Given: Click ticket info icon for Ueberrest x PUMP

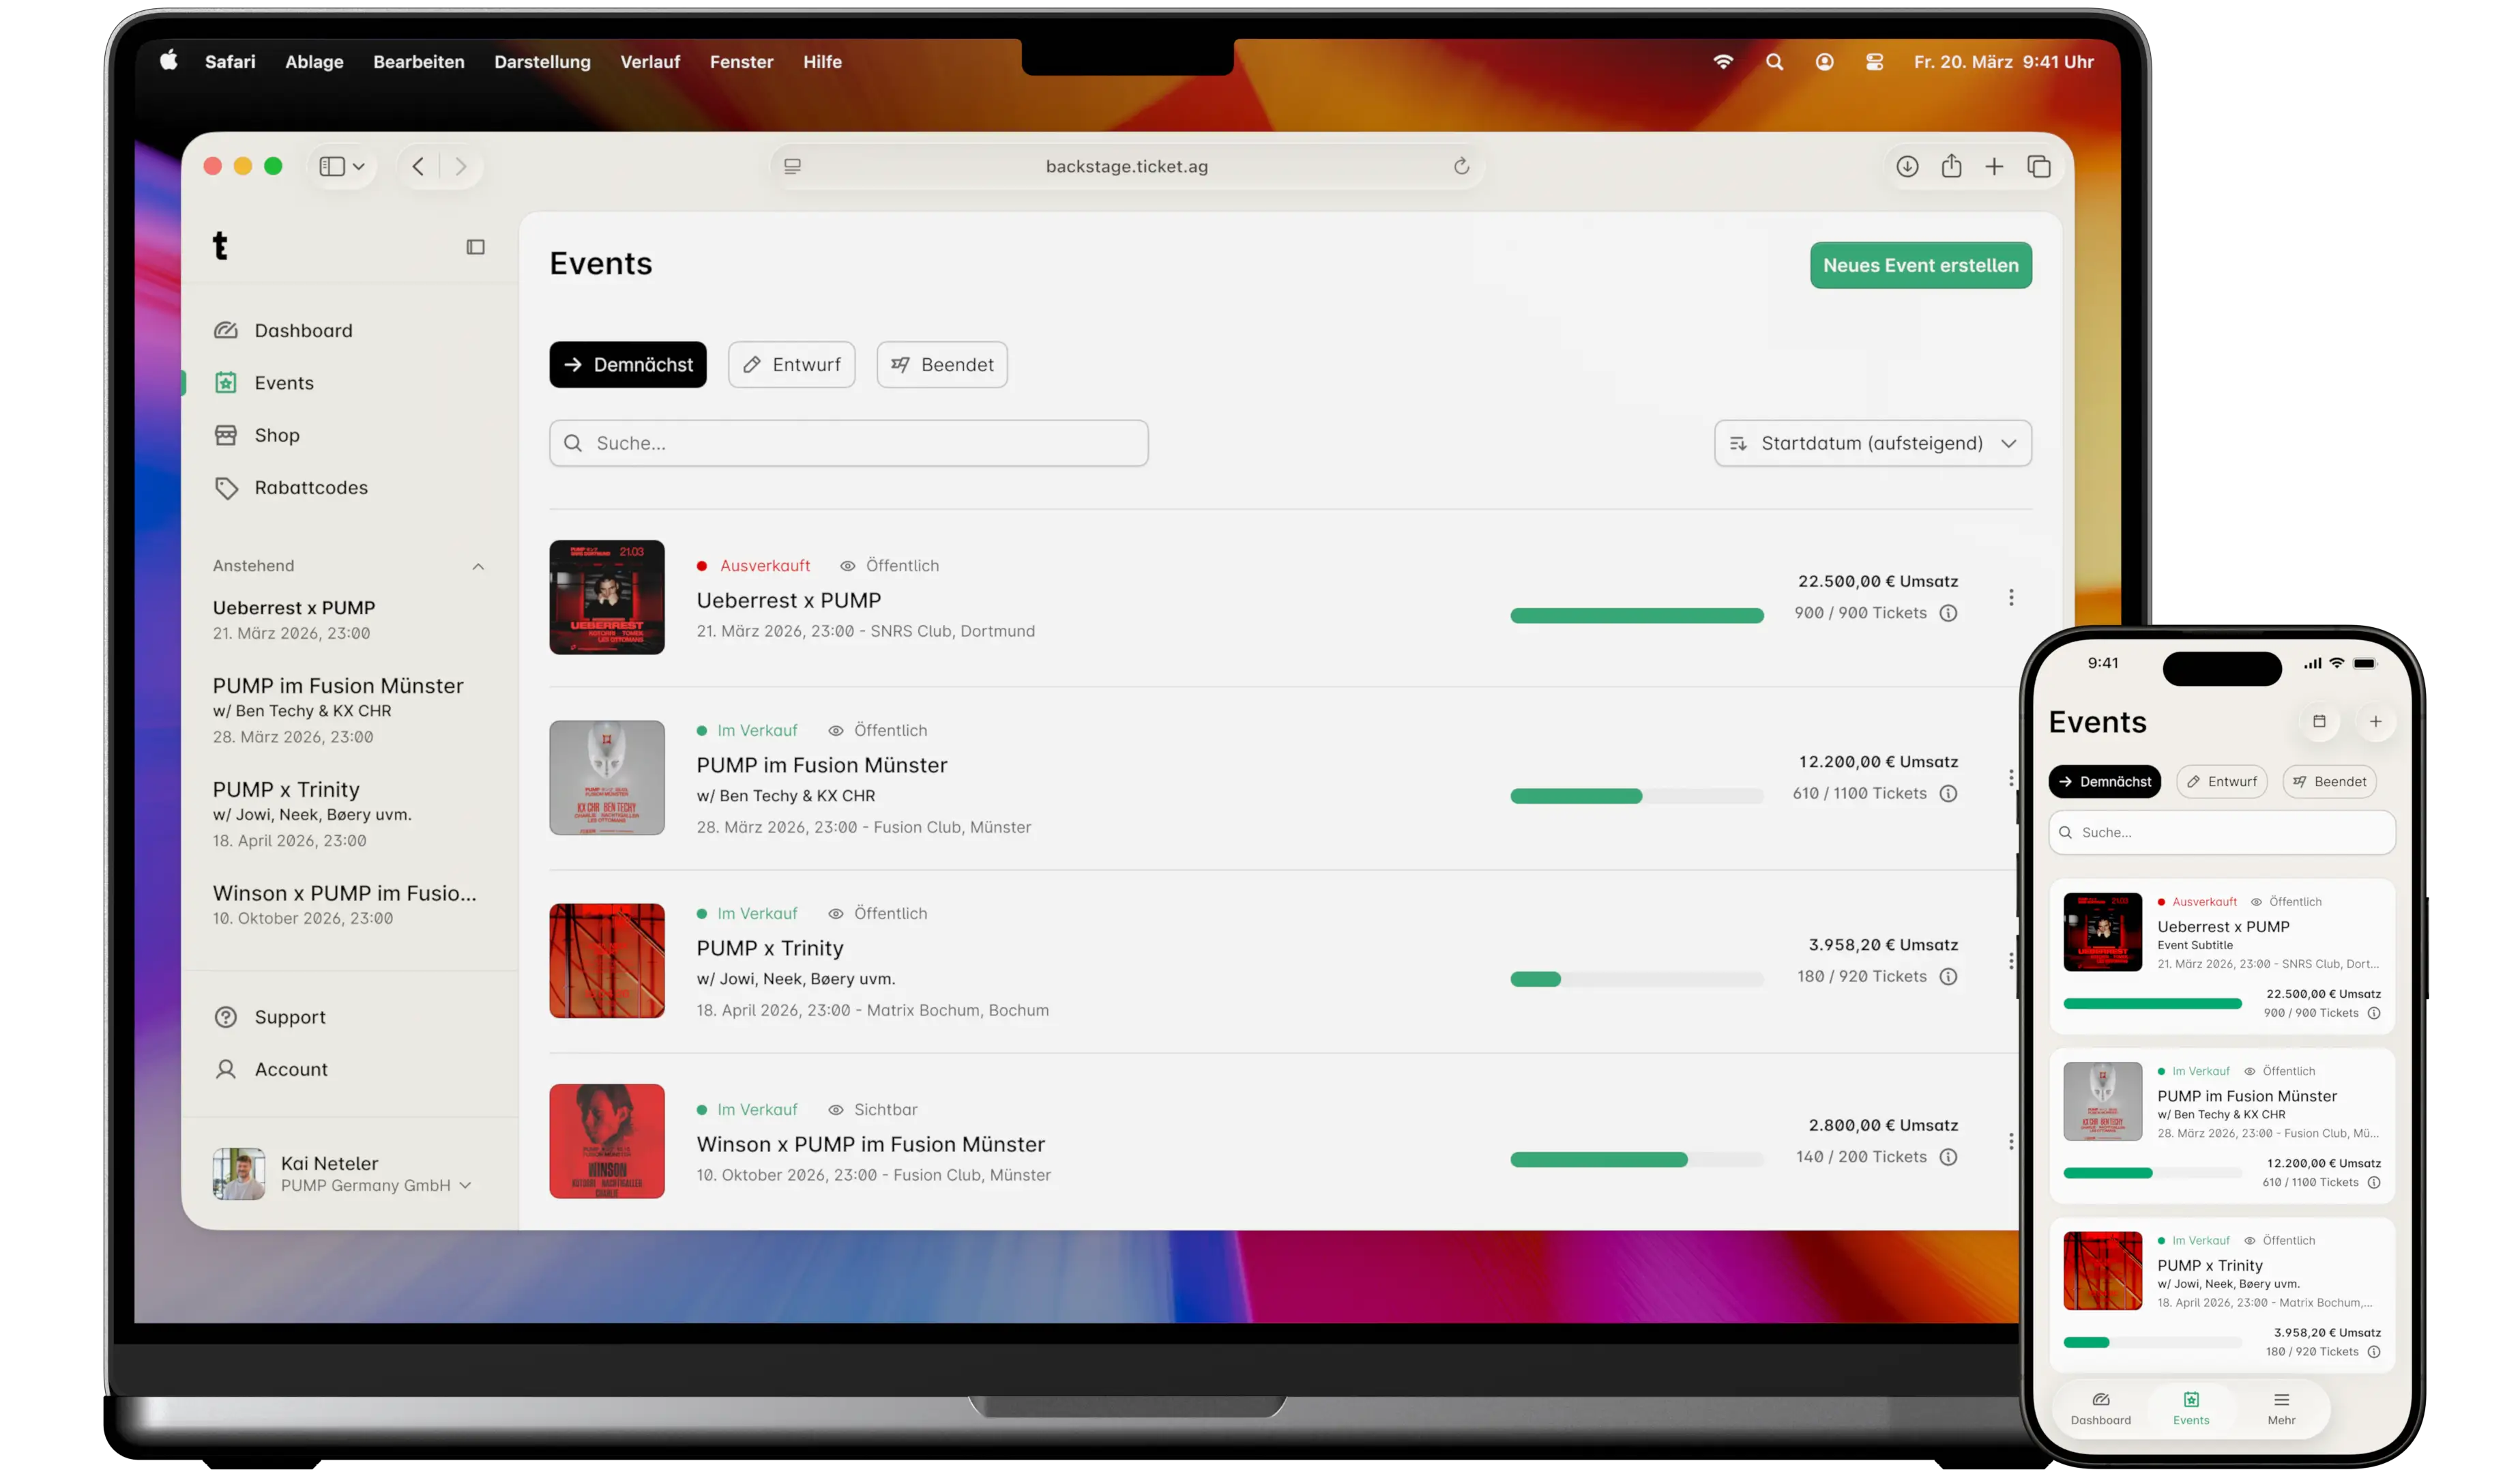Looking at the screenshot, I should [x=1948, y=613].
